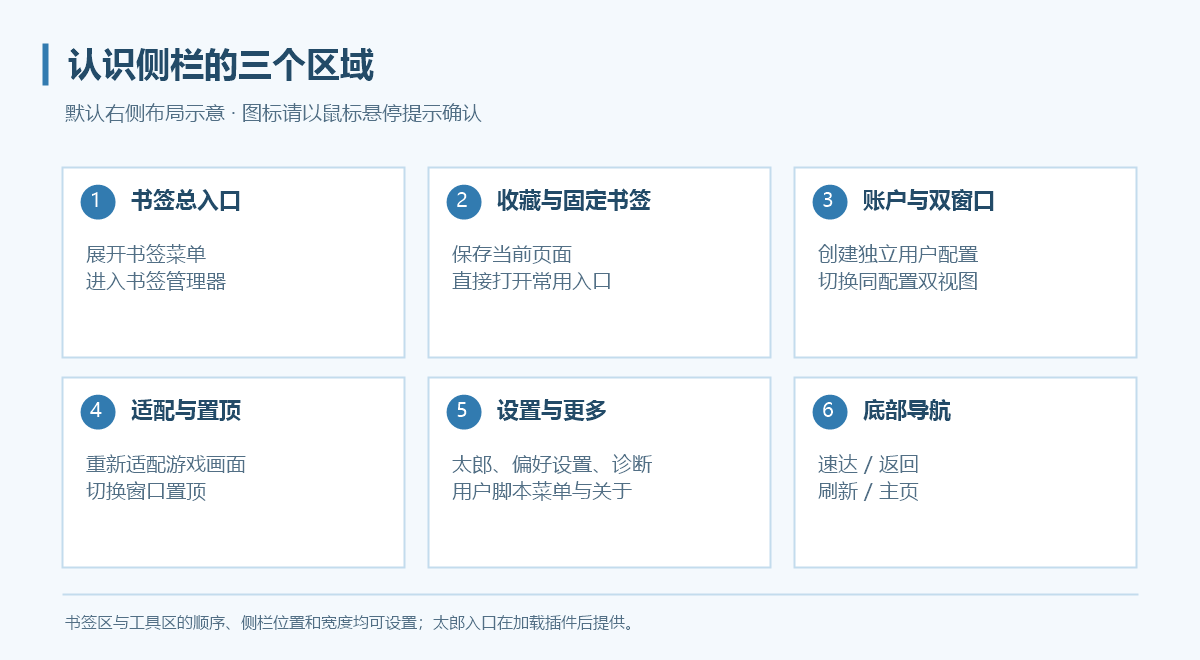Select the heading 设置与更多
This screenshot has height=660, width=1200.
click(552, 411)
